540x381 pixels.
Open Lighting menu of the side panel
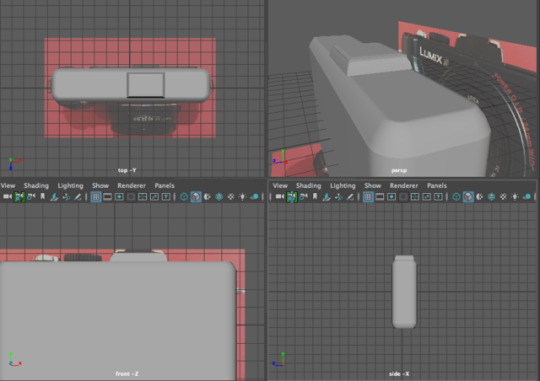coord(343,186)
